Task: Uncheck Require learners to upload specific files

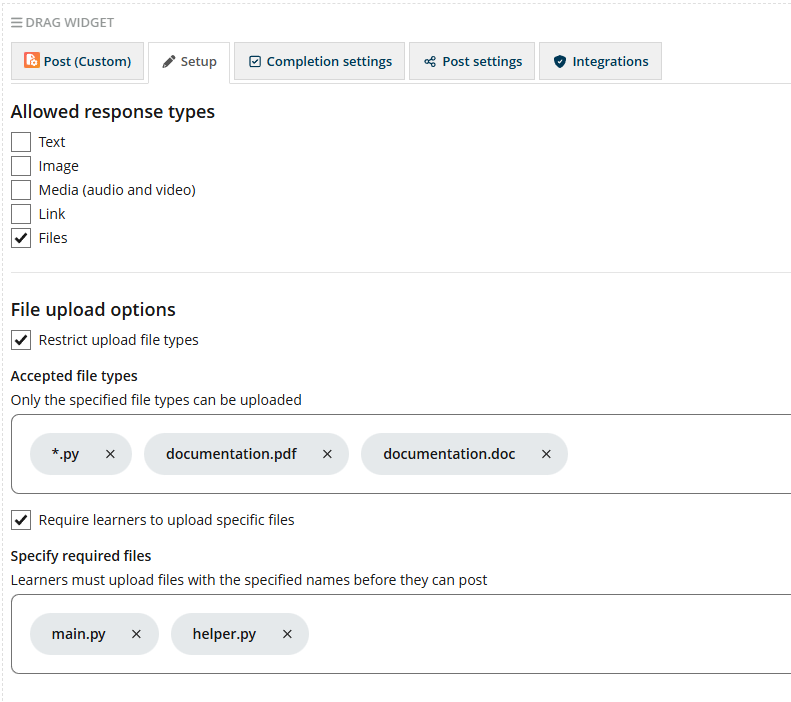Action: click(21, 520)
